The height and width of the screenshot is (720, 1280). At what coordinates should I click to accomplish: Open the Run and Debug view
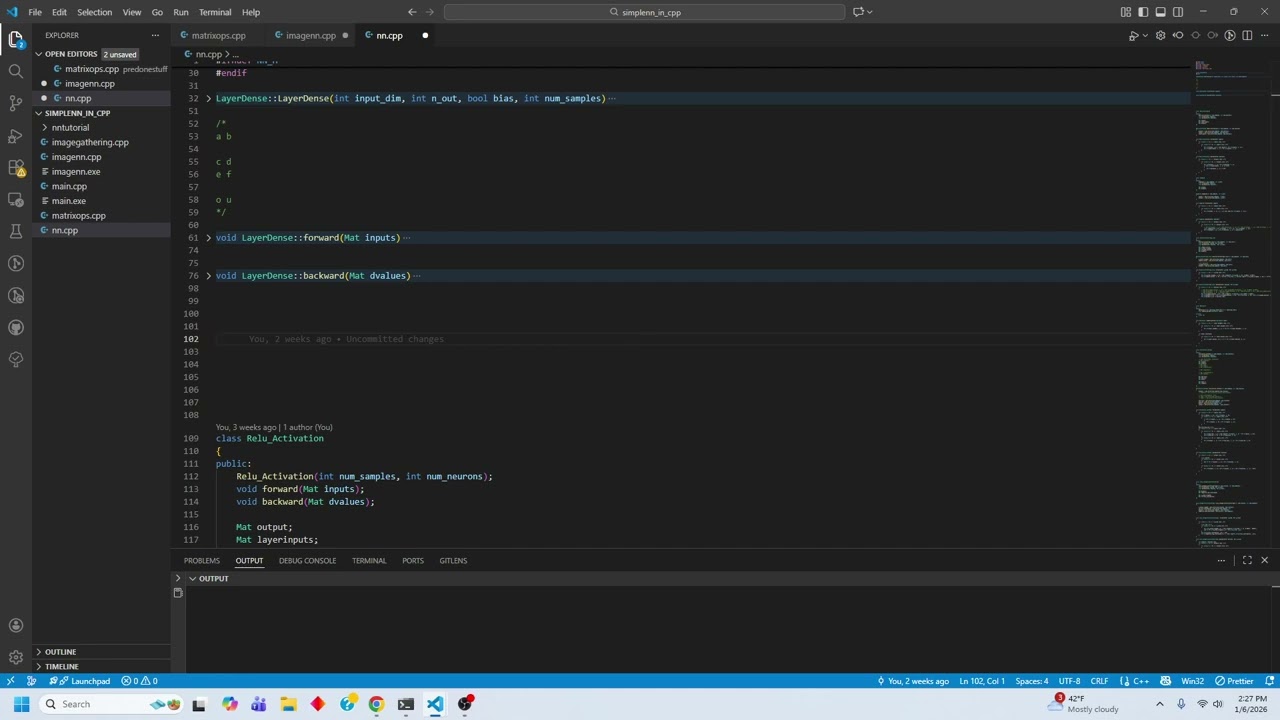pos(15,135)
